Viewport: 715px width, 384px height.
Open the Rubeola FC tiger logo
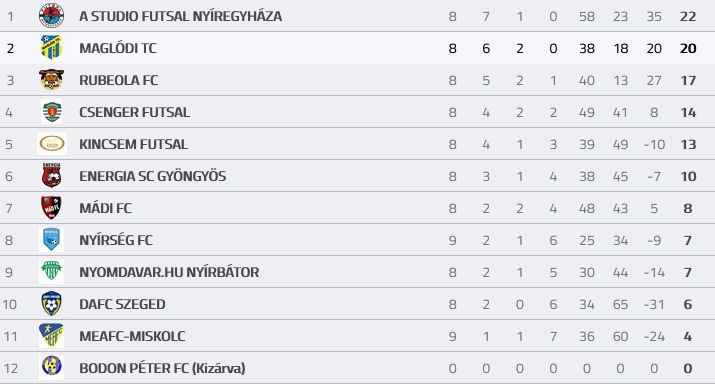pyautogui.click(x=52, y=80)
